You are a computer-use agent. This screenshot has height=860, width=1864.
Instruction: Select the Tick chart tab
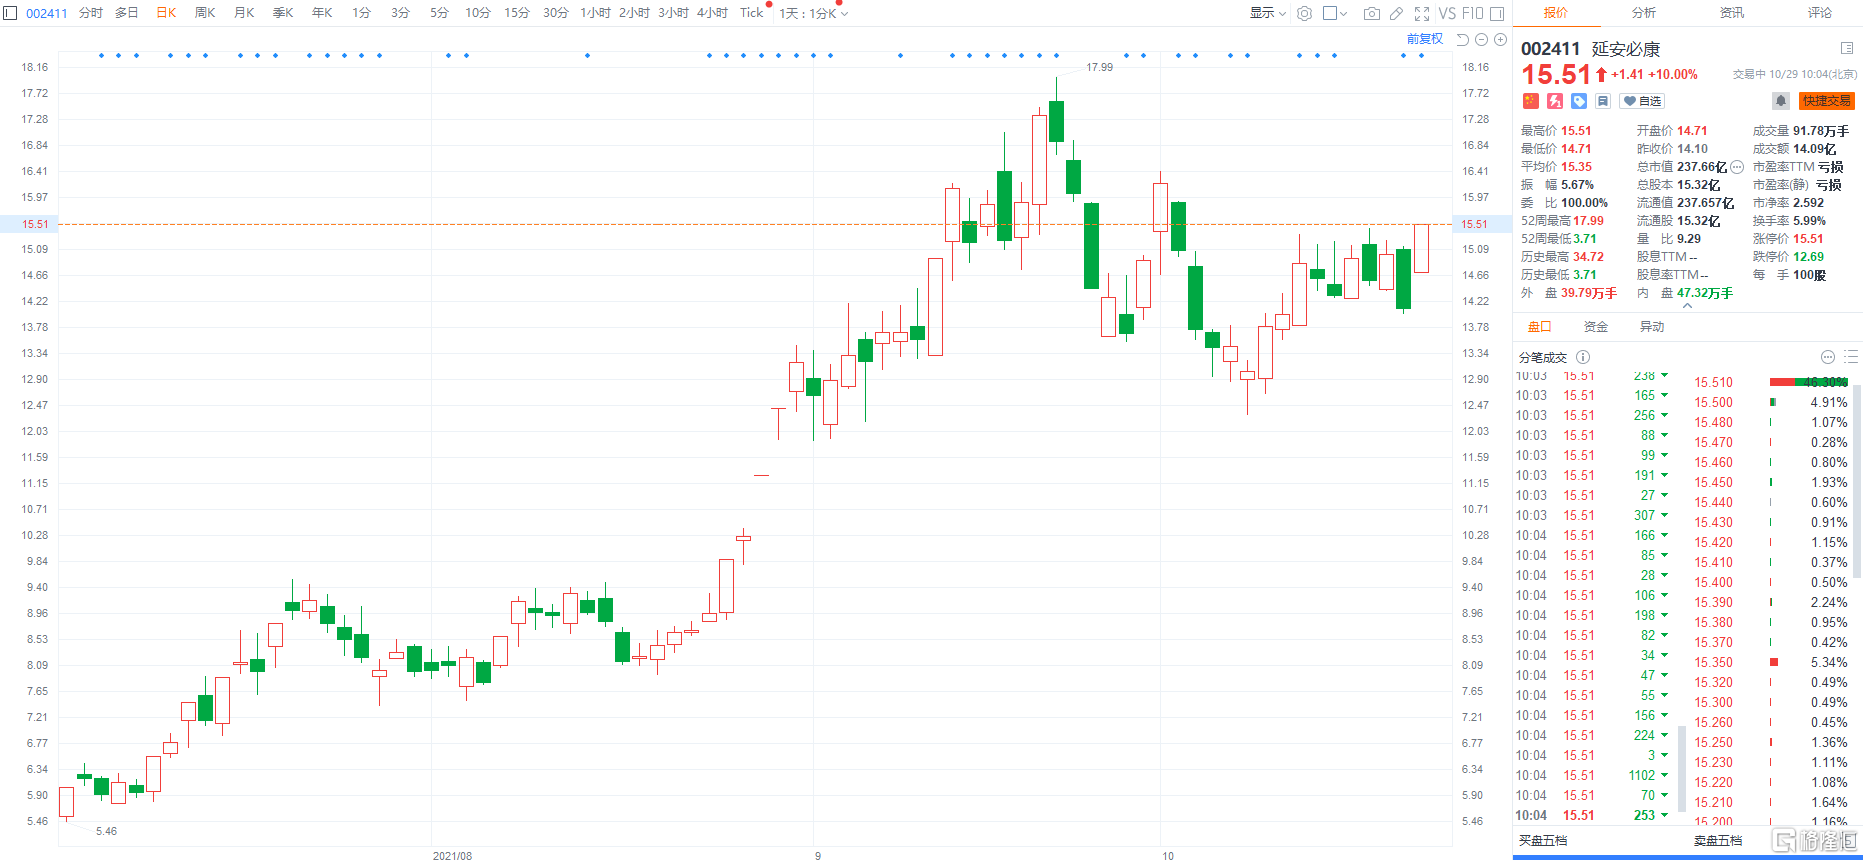point(751,13)
